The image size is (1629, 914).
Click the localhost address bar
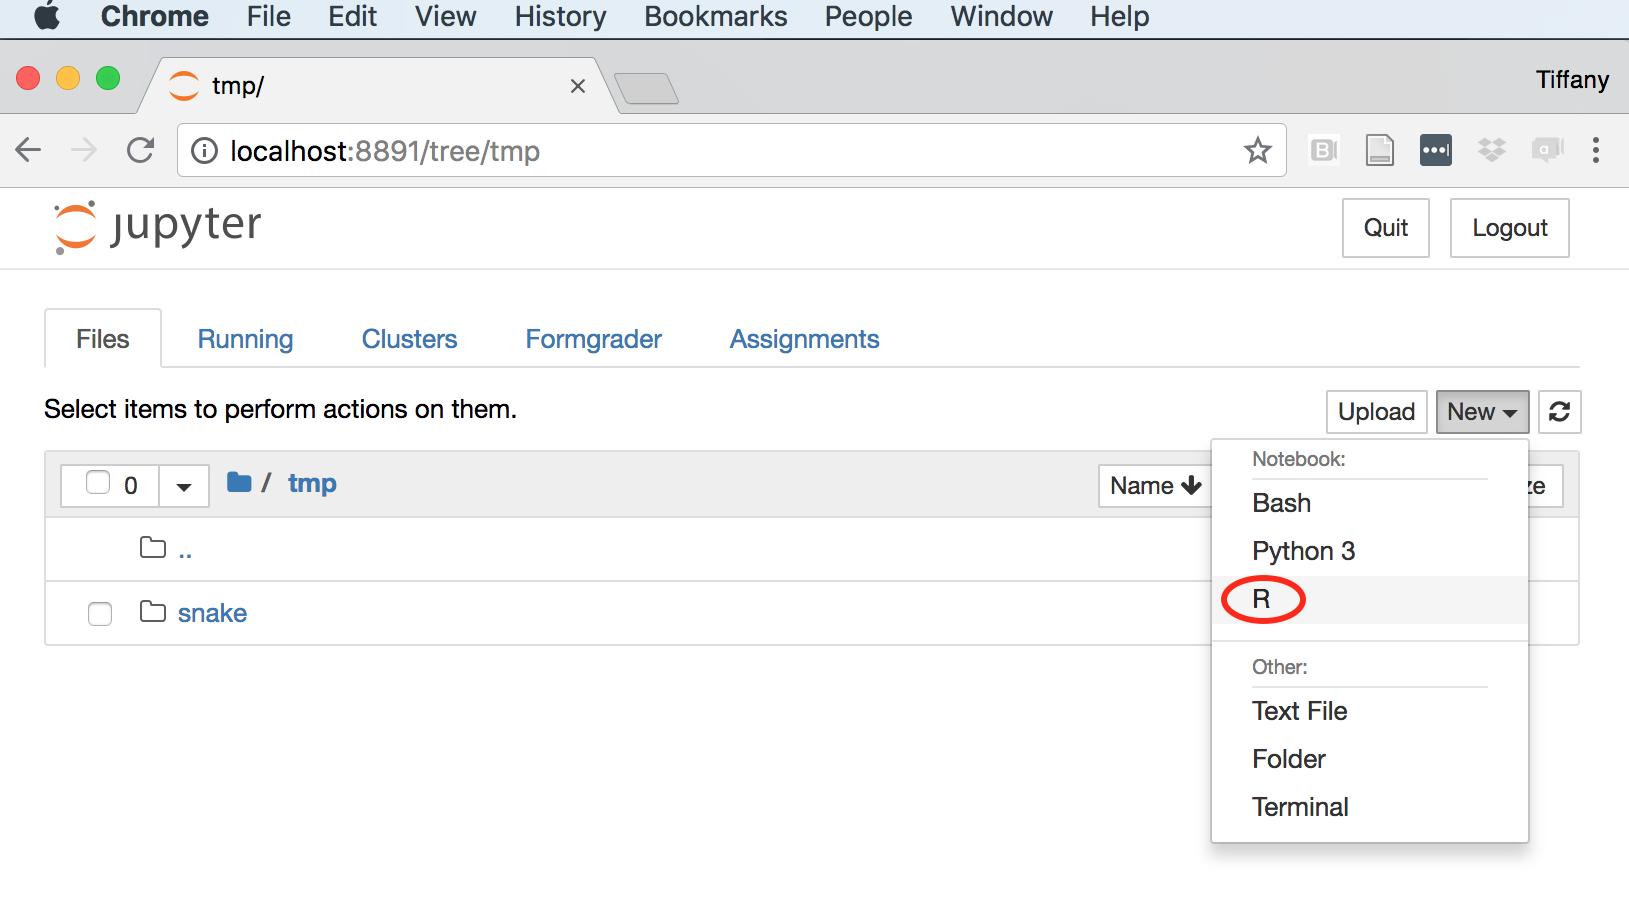point(700,151)
